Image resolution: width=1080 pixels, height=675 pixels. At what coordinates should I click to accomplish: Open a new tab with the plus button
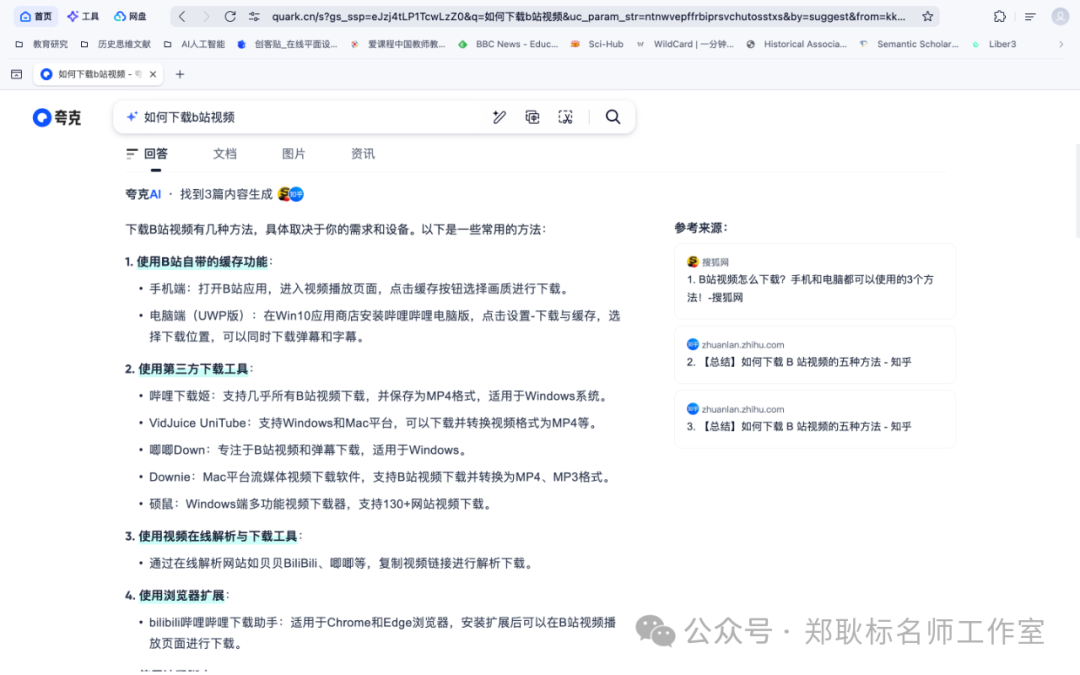click(180, 74)
